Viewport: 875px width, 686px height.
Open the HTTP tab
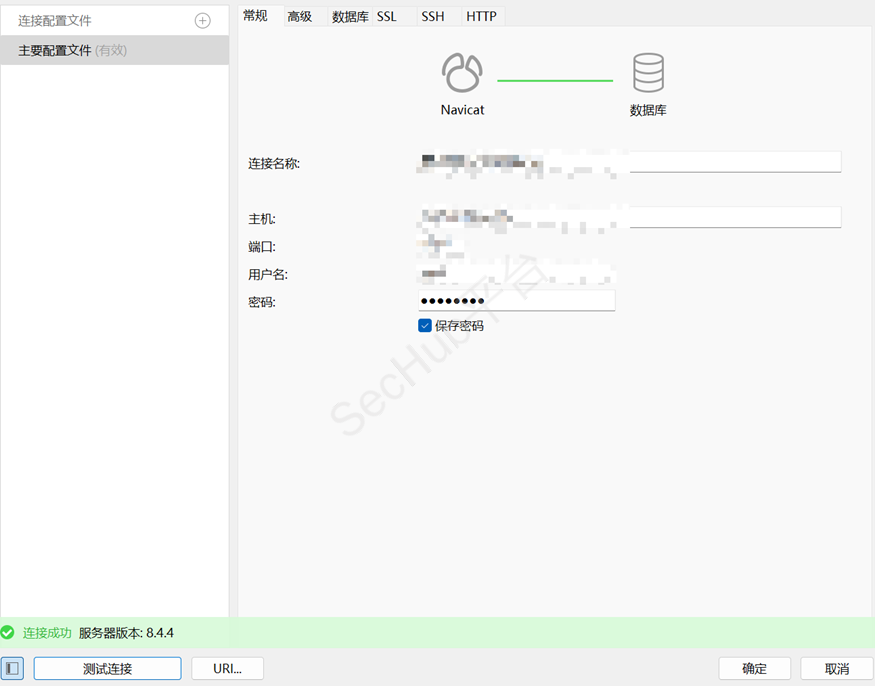pos(481,16)
